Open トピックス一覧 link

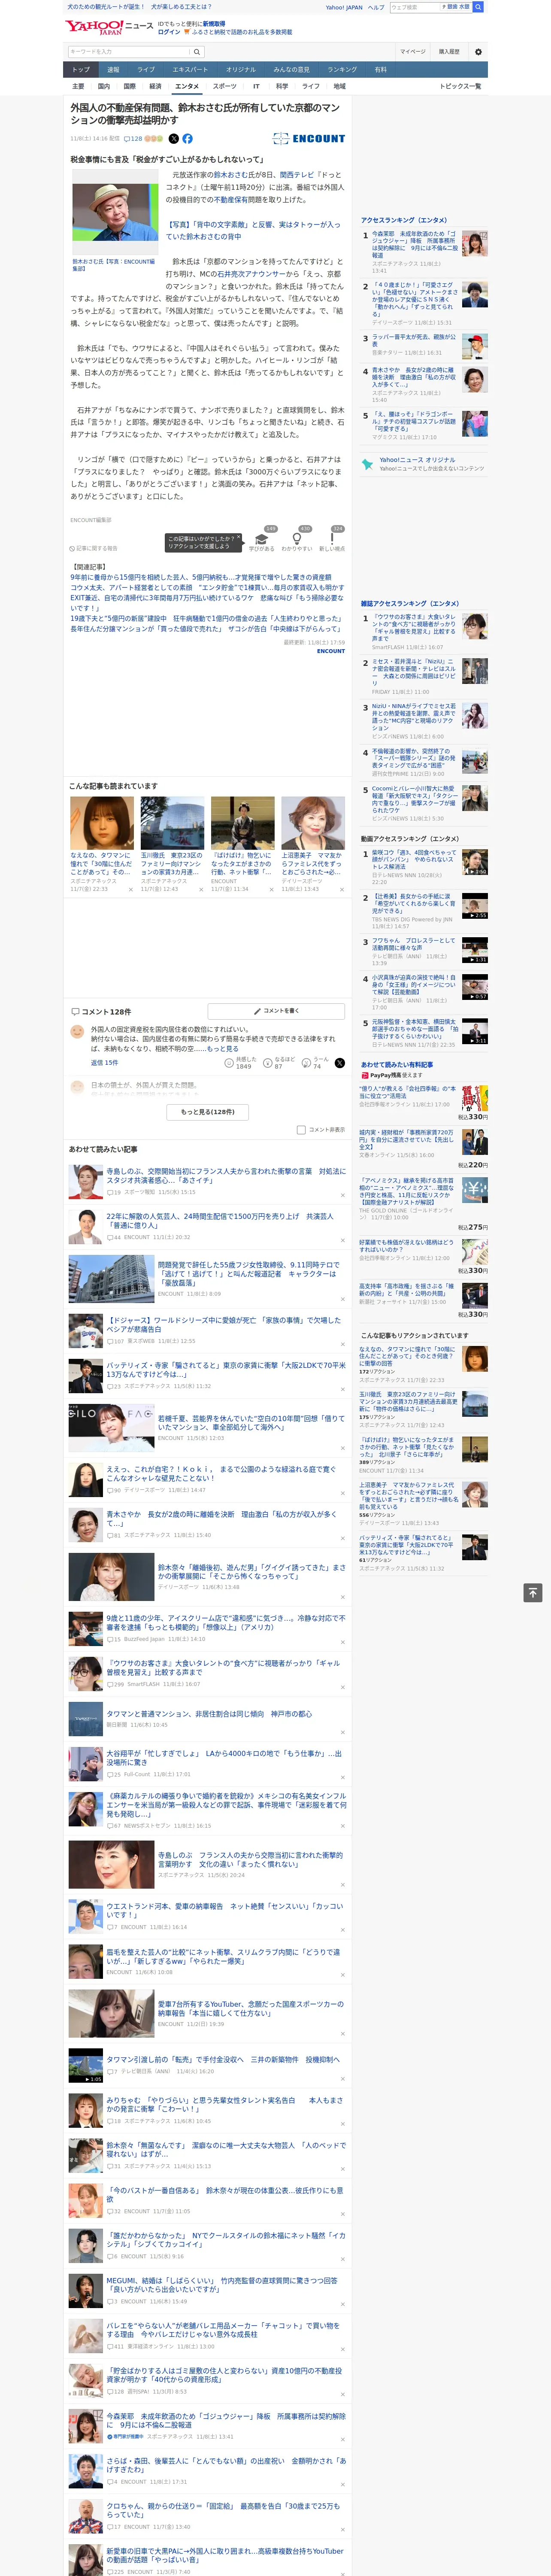point(460,87)
